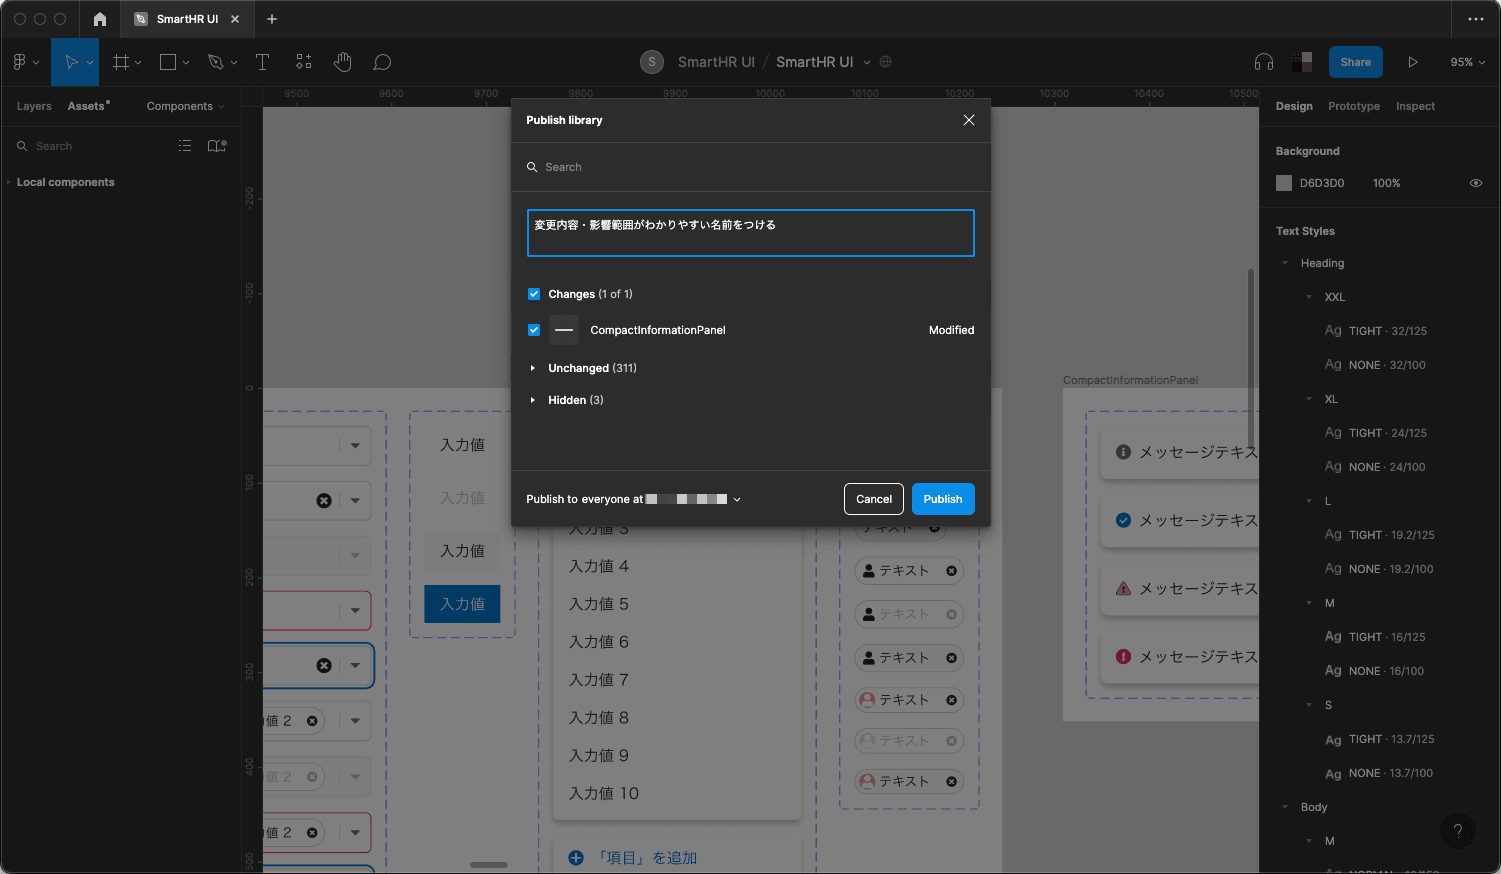1501x874 pixels.
Task: Select the Hand tool
Action: click(x=343, y=62)
